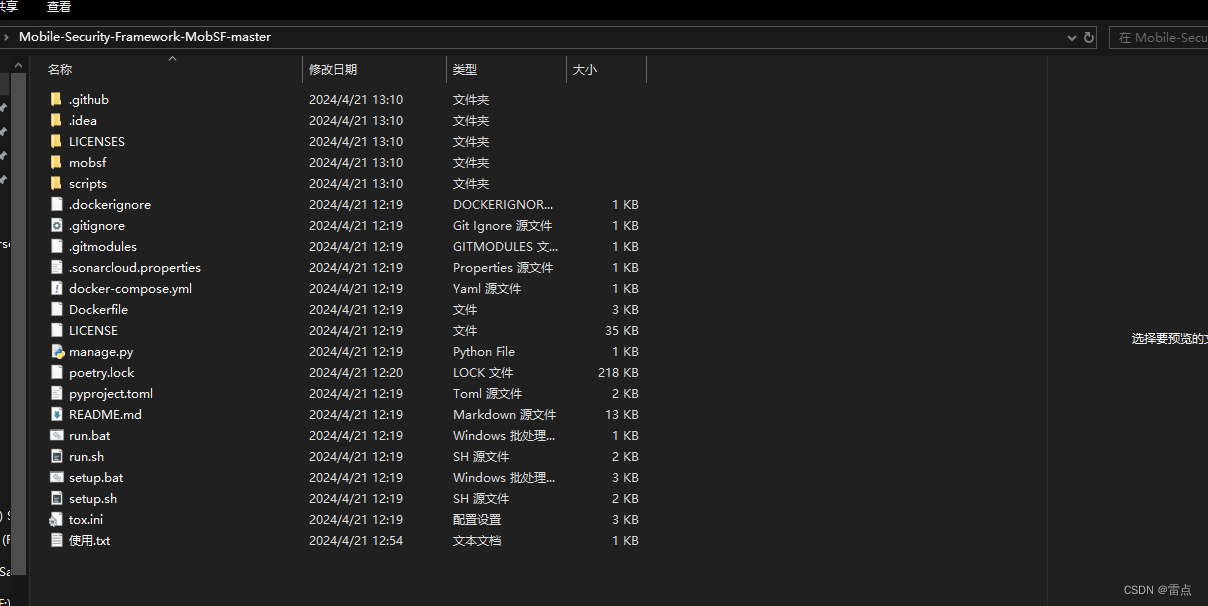Click the Toml 源文件 type cell
Viewport: 1208px width, 606px height.
[x=487, y=393]
